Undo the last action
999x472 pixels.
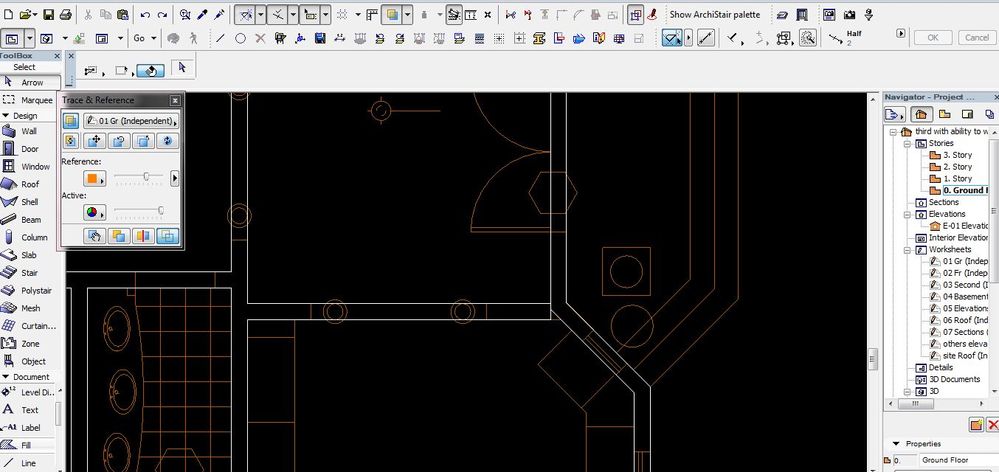[x=145, y=14]
